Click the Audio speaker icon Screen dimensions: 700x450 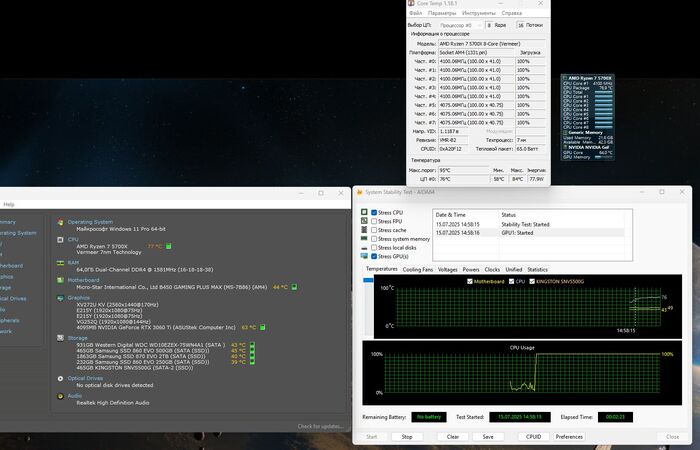coord(60,395)
